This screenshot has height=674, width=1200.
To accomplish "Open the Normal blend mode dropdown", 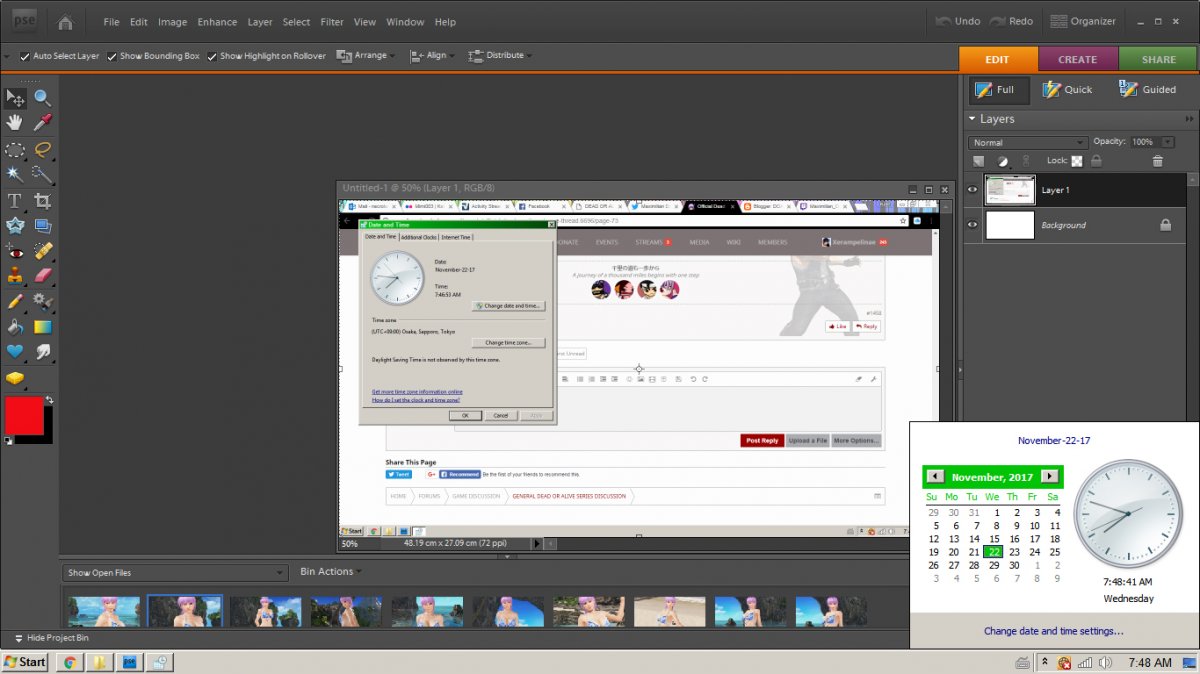I will point(1027,143).
